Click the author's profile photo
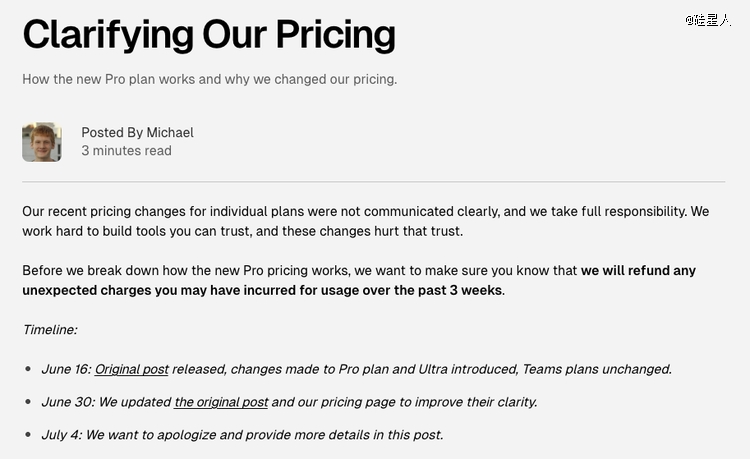 [42, 142]
